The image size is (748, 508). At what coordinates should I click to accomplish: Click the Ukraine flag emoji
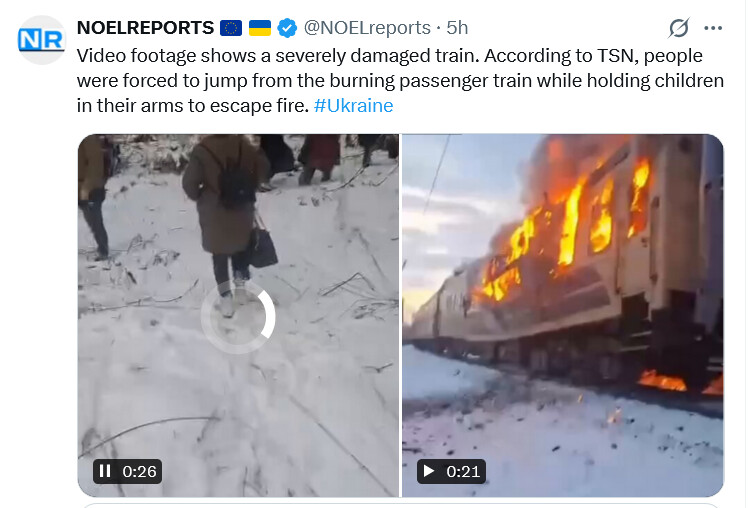(260, 28)
